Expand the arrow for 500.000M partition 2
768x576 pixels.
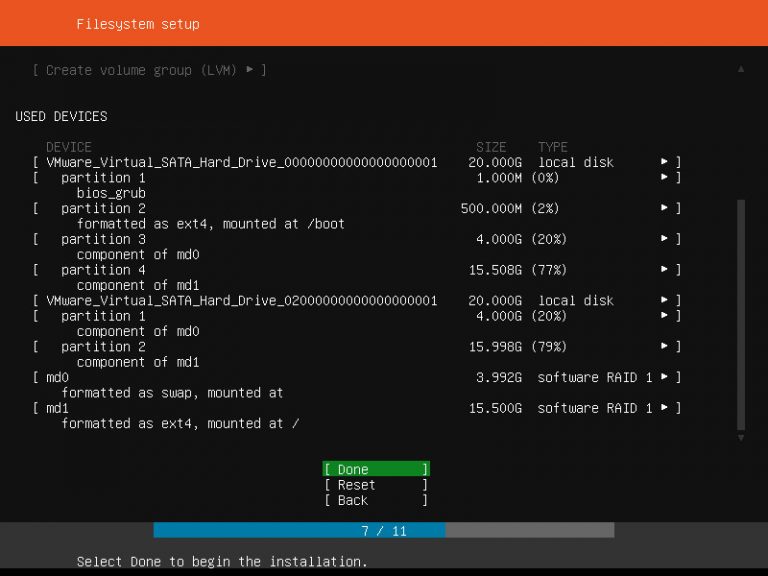click(x=664, y=208)
